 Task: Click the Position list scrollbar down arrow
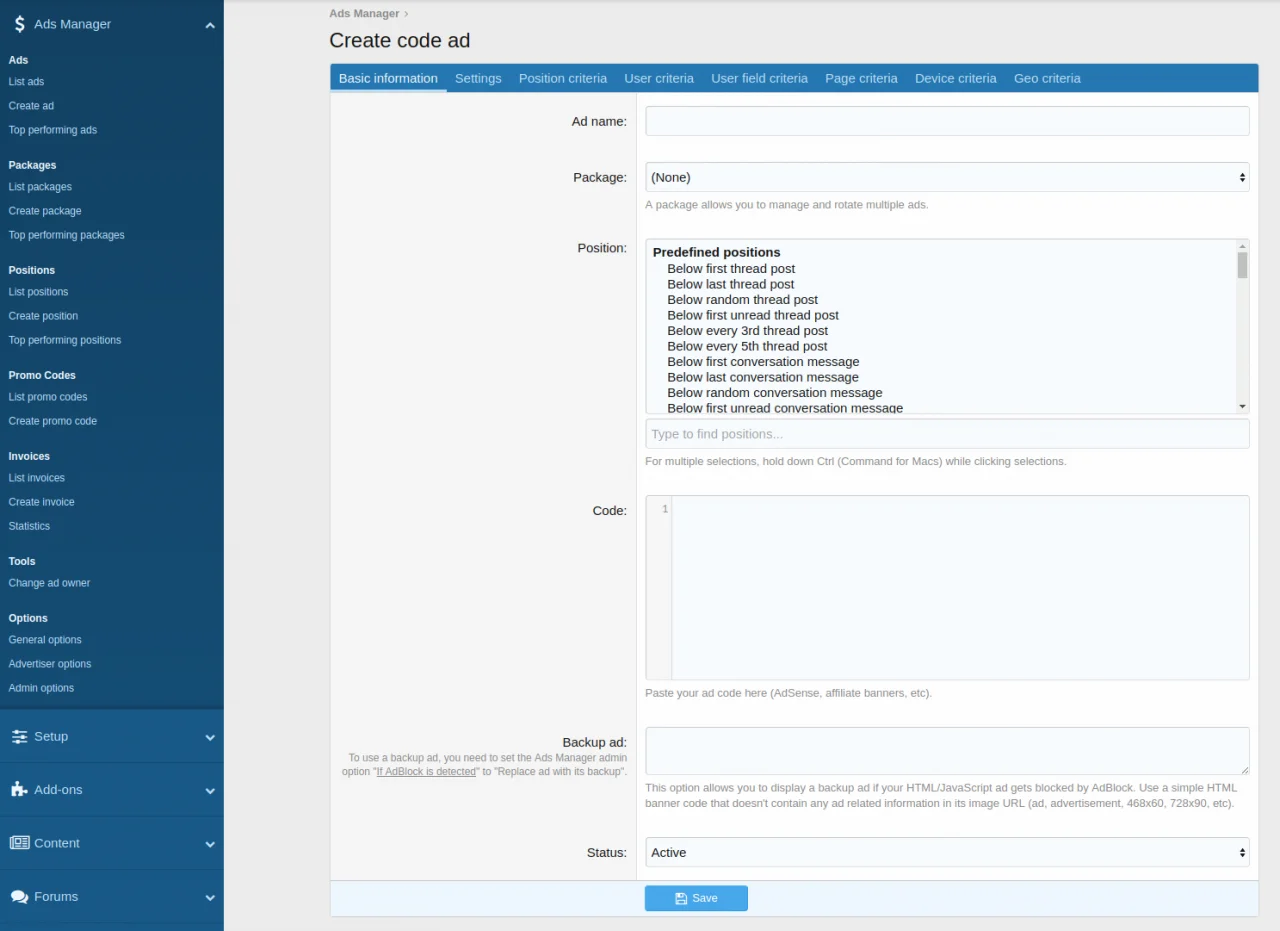(1242, 406)
